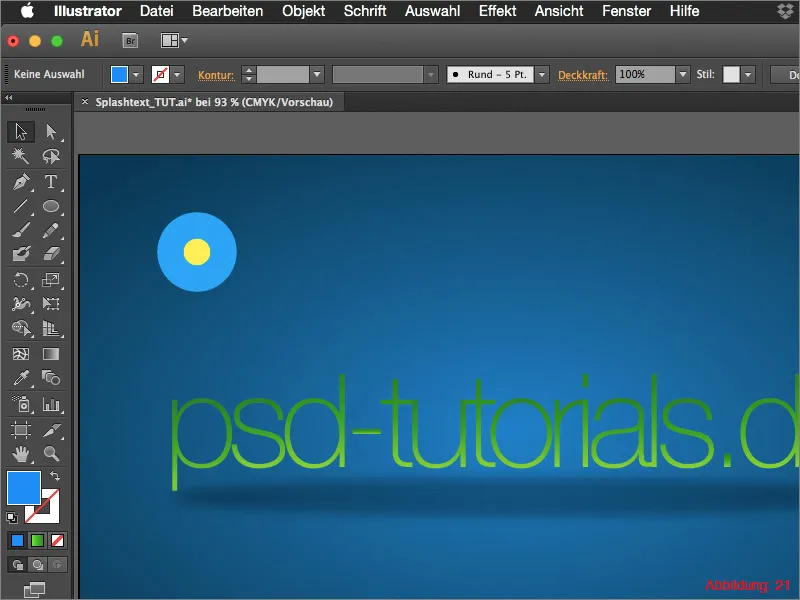Select the Eyedropper tool
Image resolution: width=800 pixels, height=600 pixels.
(x=21, y=378)
